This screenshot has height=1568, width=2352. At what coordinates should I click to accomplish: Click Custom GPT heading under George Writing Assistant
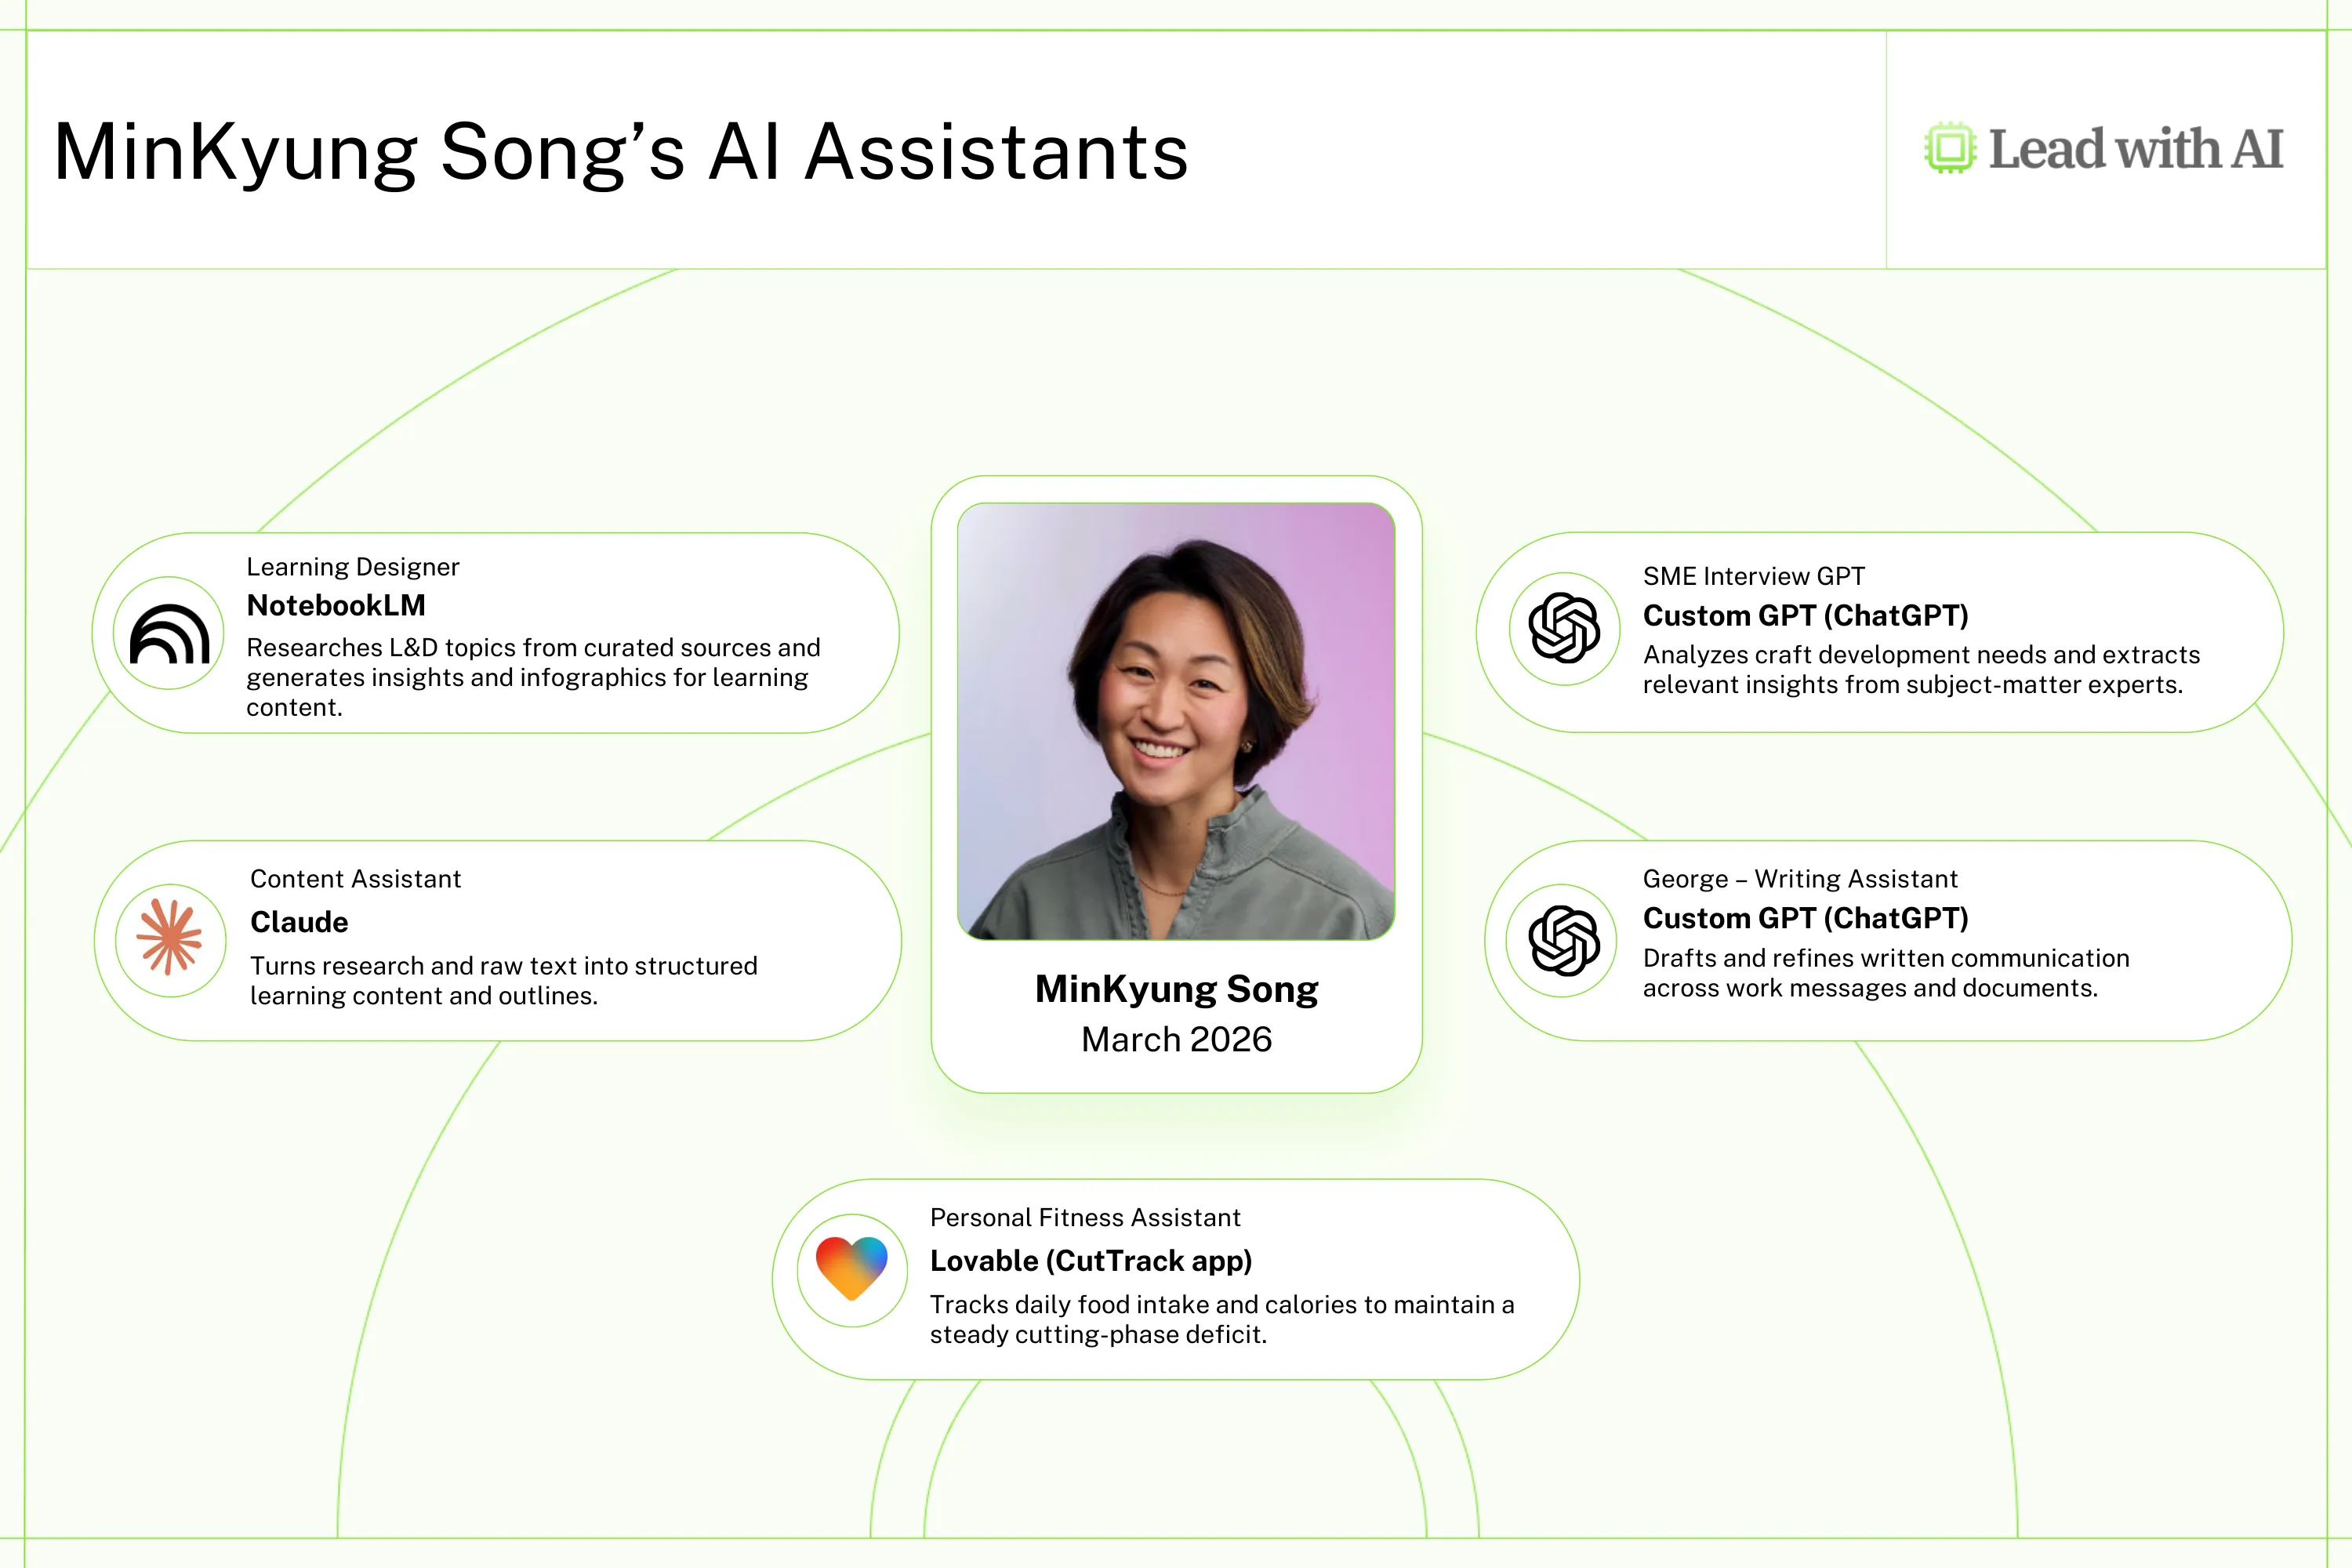[1805, 918]
